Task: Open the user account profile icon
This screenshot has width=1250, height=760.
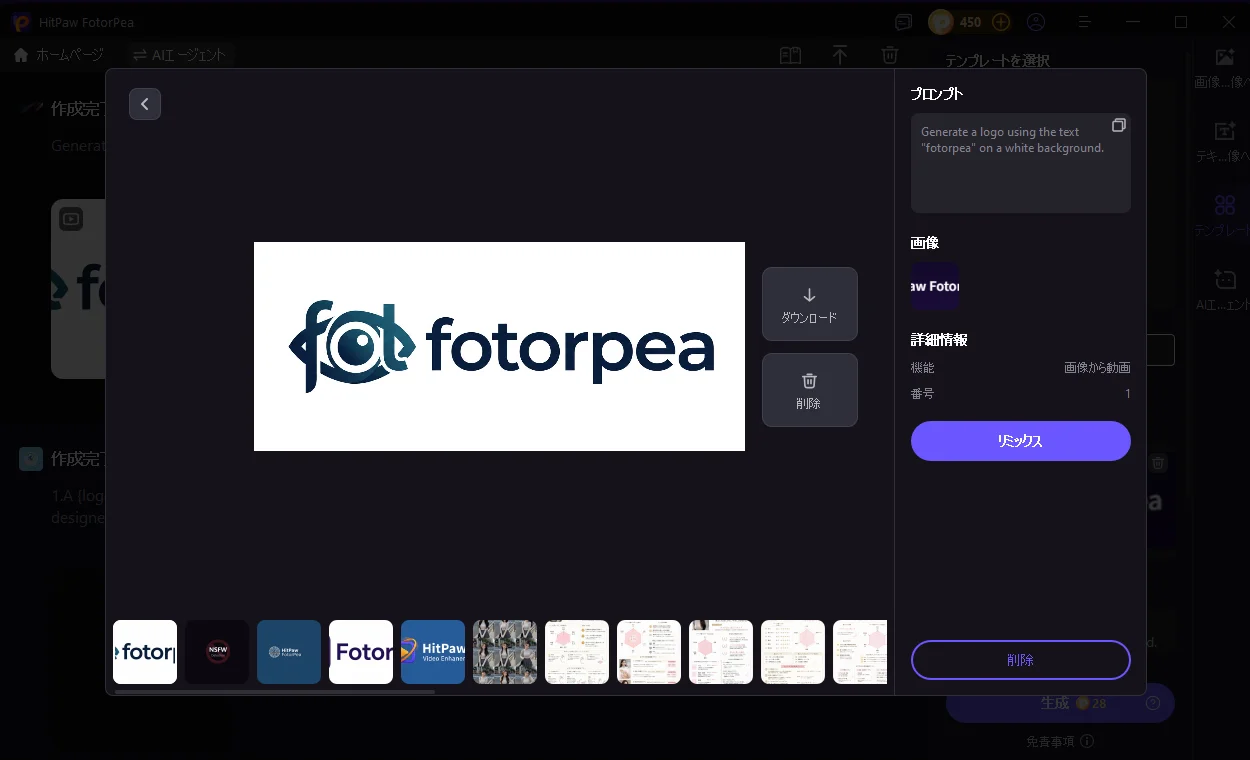Action: (x=1036, y=21)
